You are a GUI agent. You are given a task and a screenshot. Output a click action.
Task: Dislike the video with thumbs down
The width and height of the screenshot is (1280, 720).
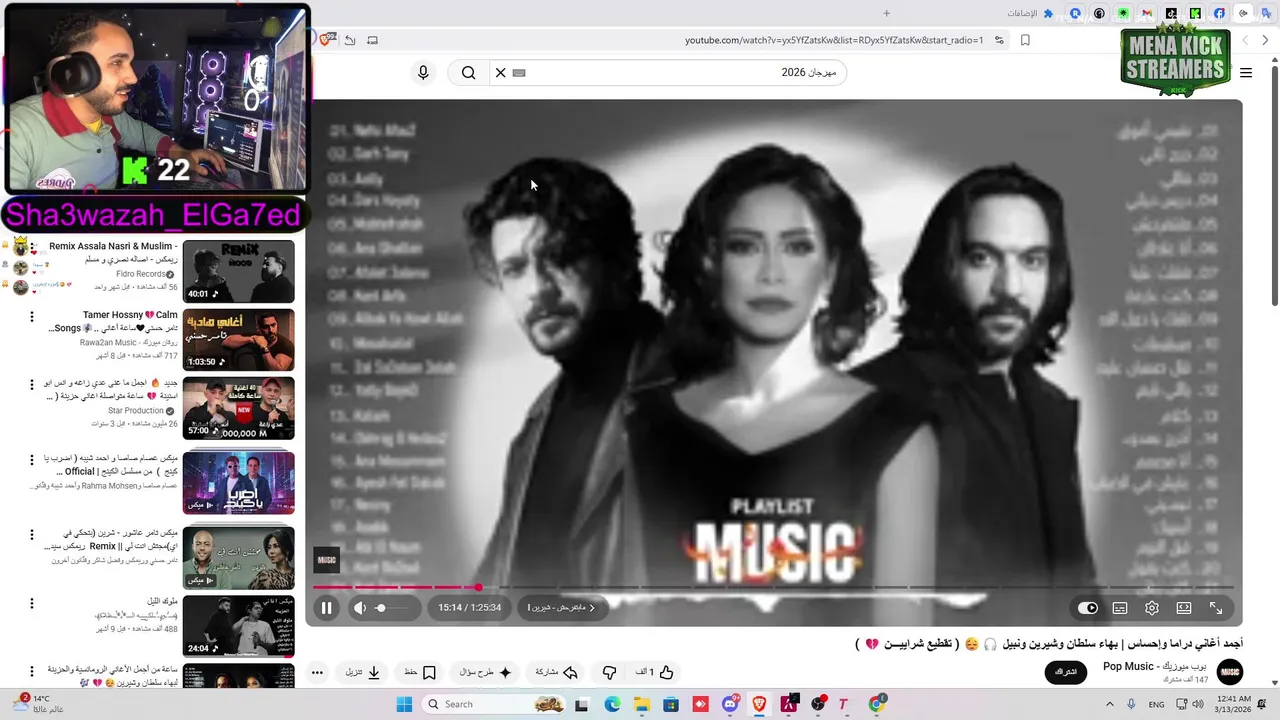pos(609,672)
